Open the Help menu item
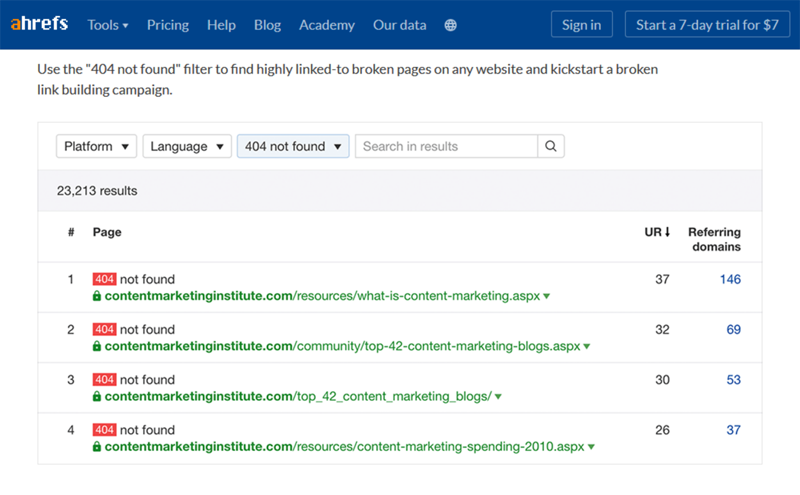This screenshot has width=800, height=495. click(221, 25)
